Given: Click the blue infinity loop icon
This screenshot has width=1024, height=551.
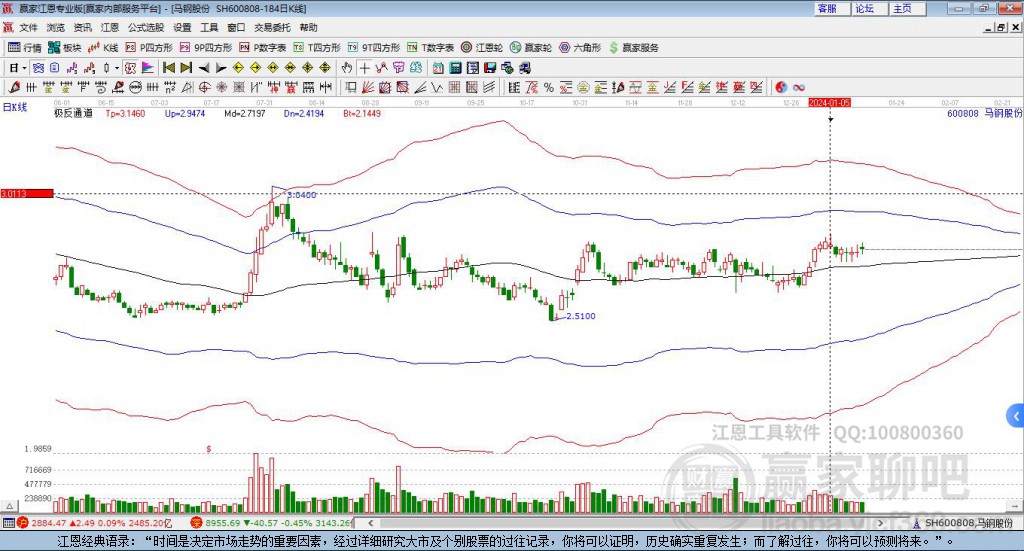Looking at the screenshot, I should click(799, 87).
